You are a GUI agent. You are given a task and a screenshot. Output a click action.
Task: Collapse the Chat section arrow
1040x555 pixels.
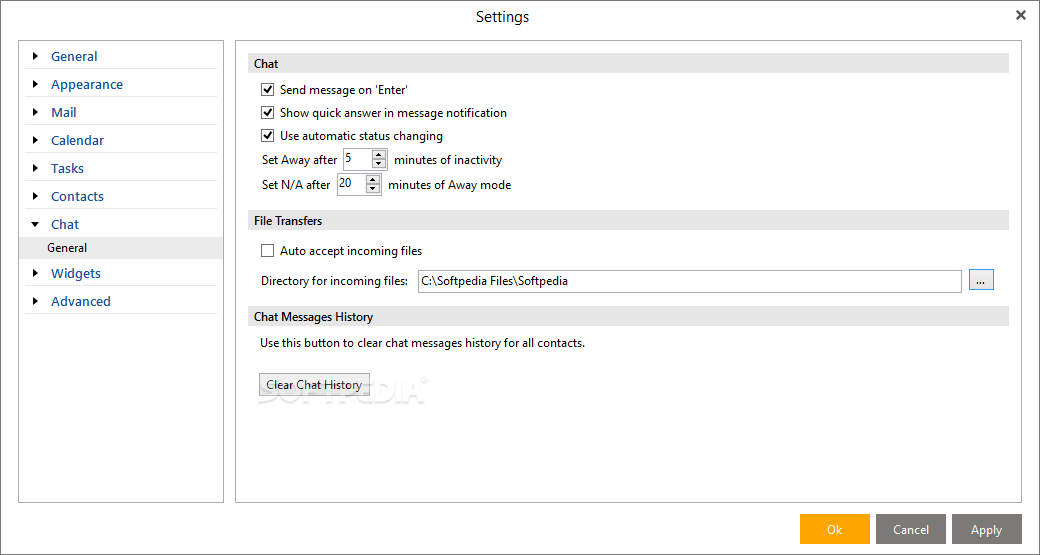[x=35, y=224]
